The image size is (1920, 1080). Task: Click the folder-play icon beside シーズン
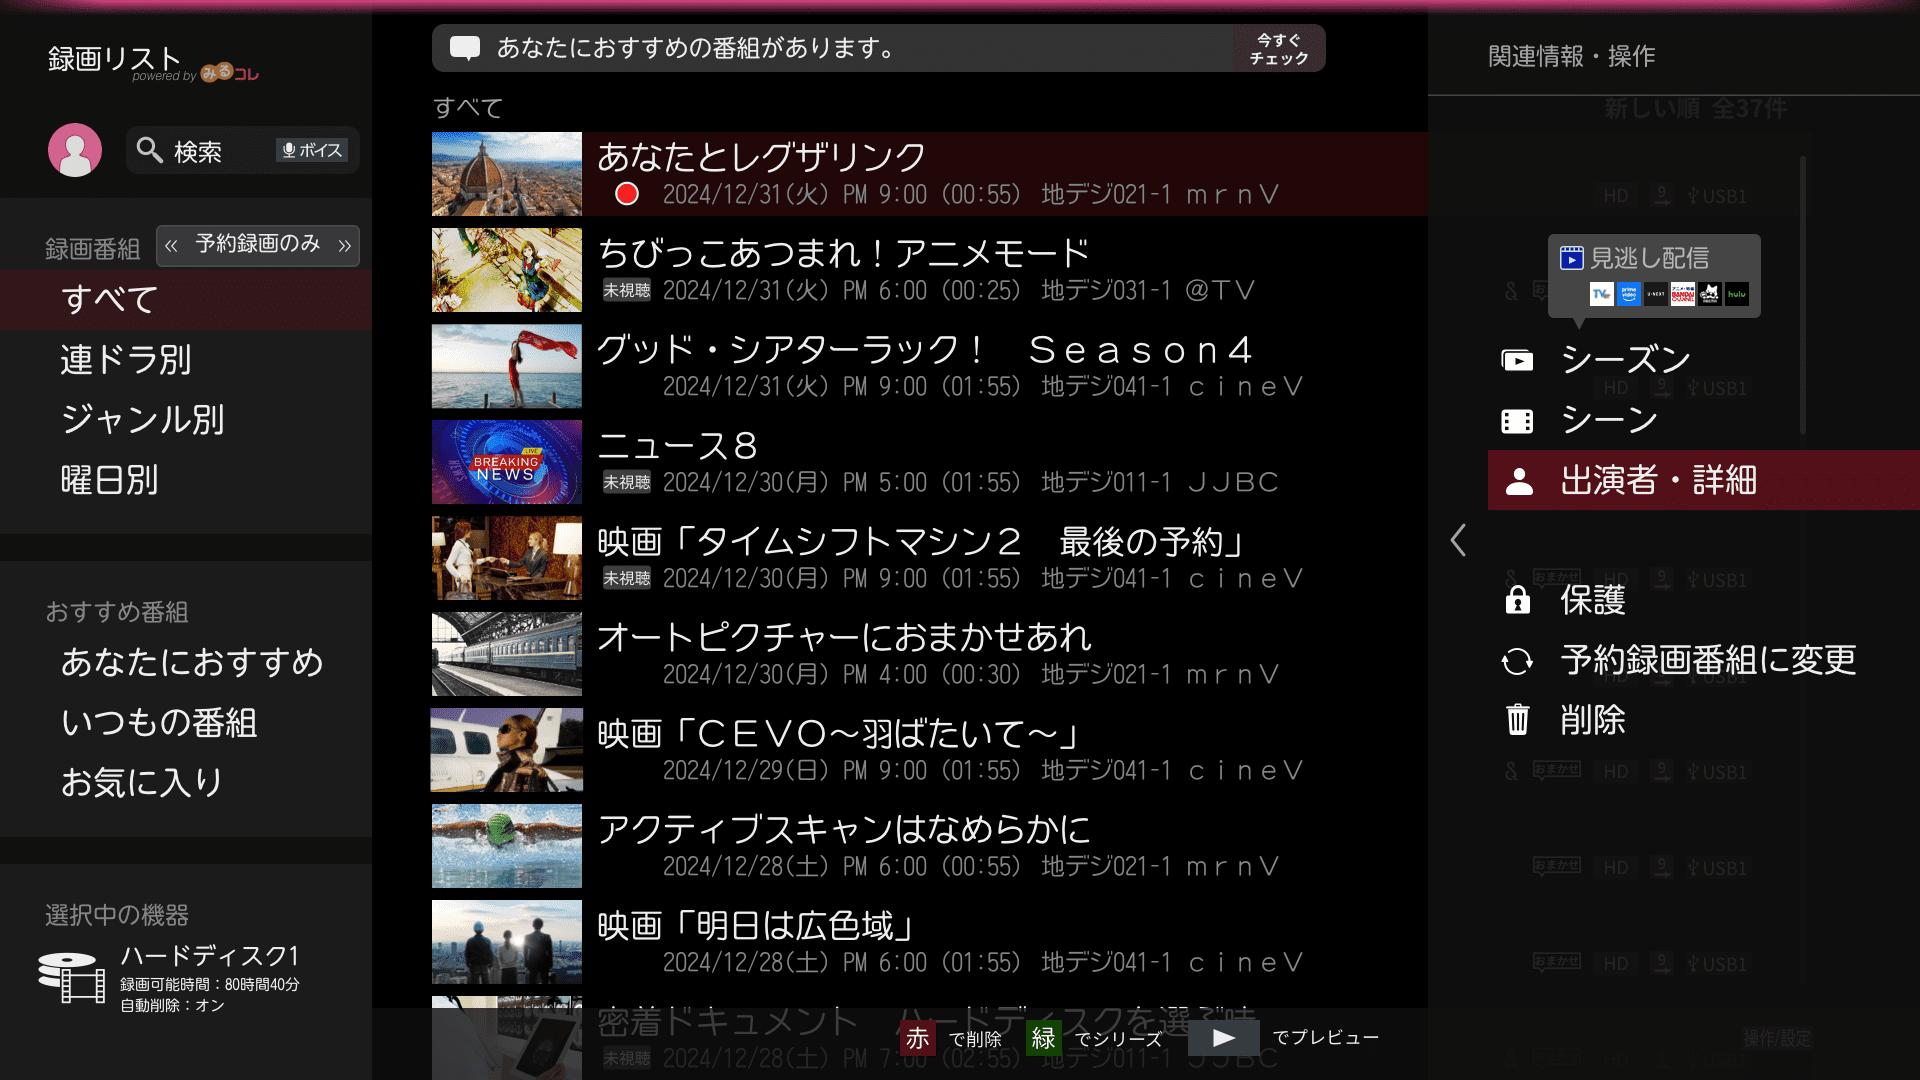1517,361
